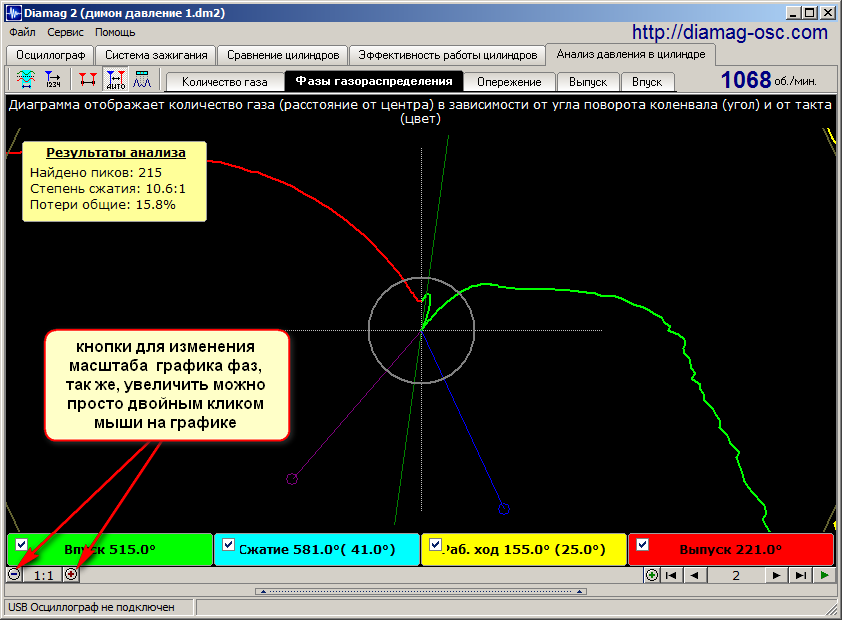The width and height of the screenshot is (842, 620).
Task: Open the Выпуск sub-tab
Action: point(588,82)
